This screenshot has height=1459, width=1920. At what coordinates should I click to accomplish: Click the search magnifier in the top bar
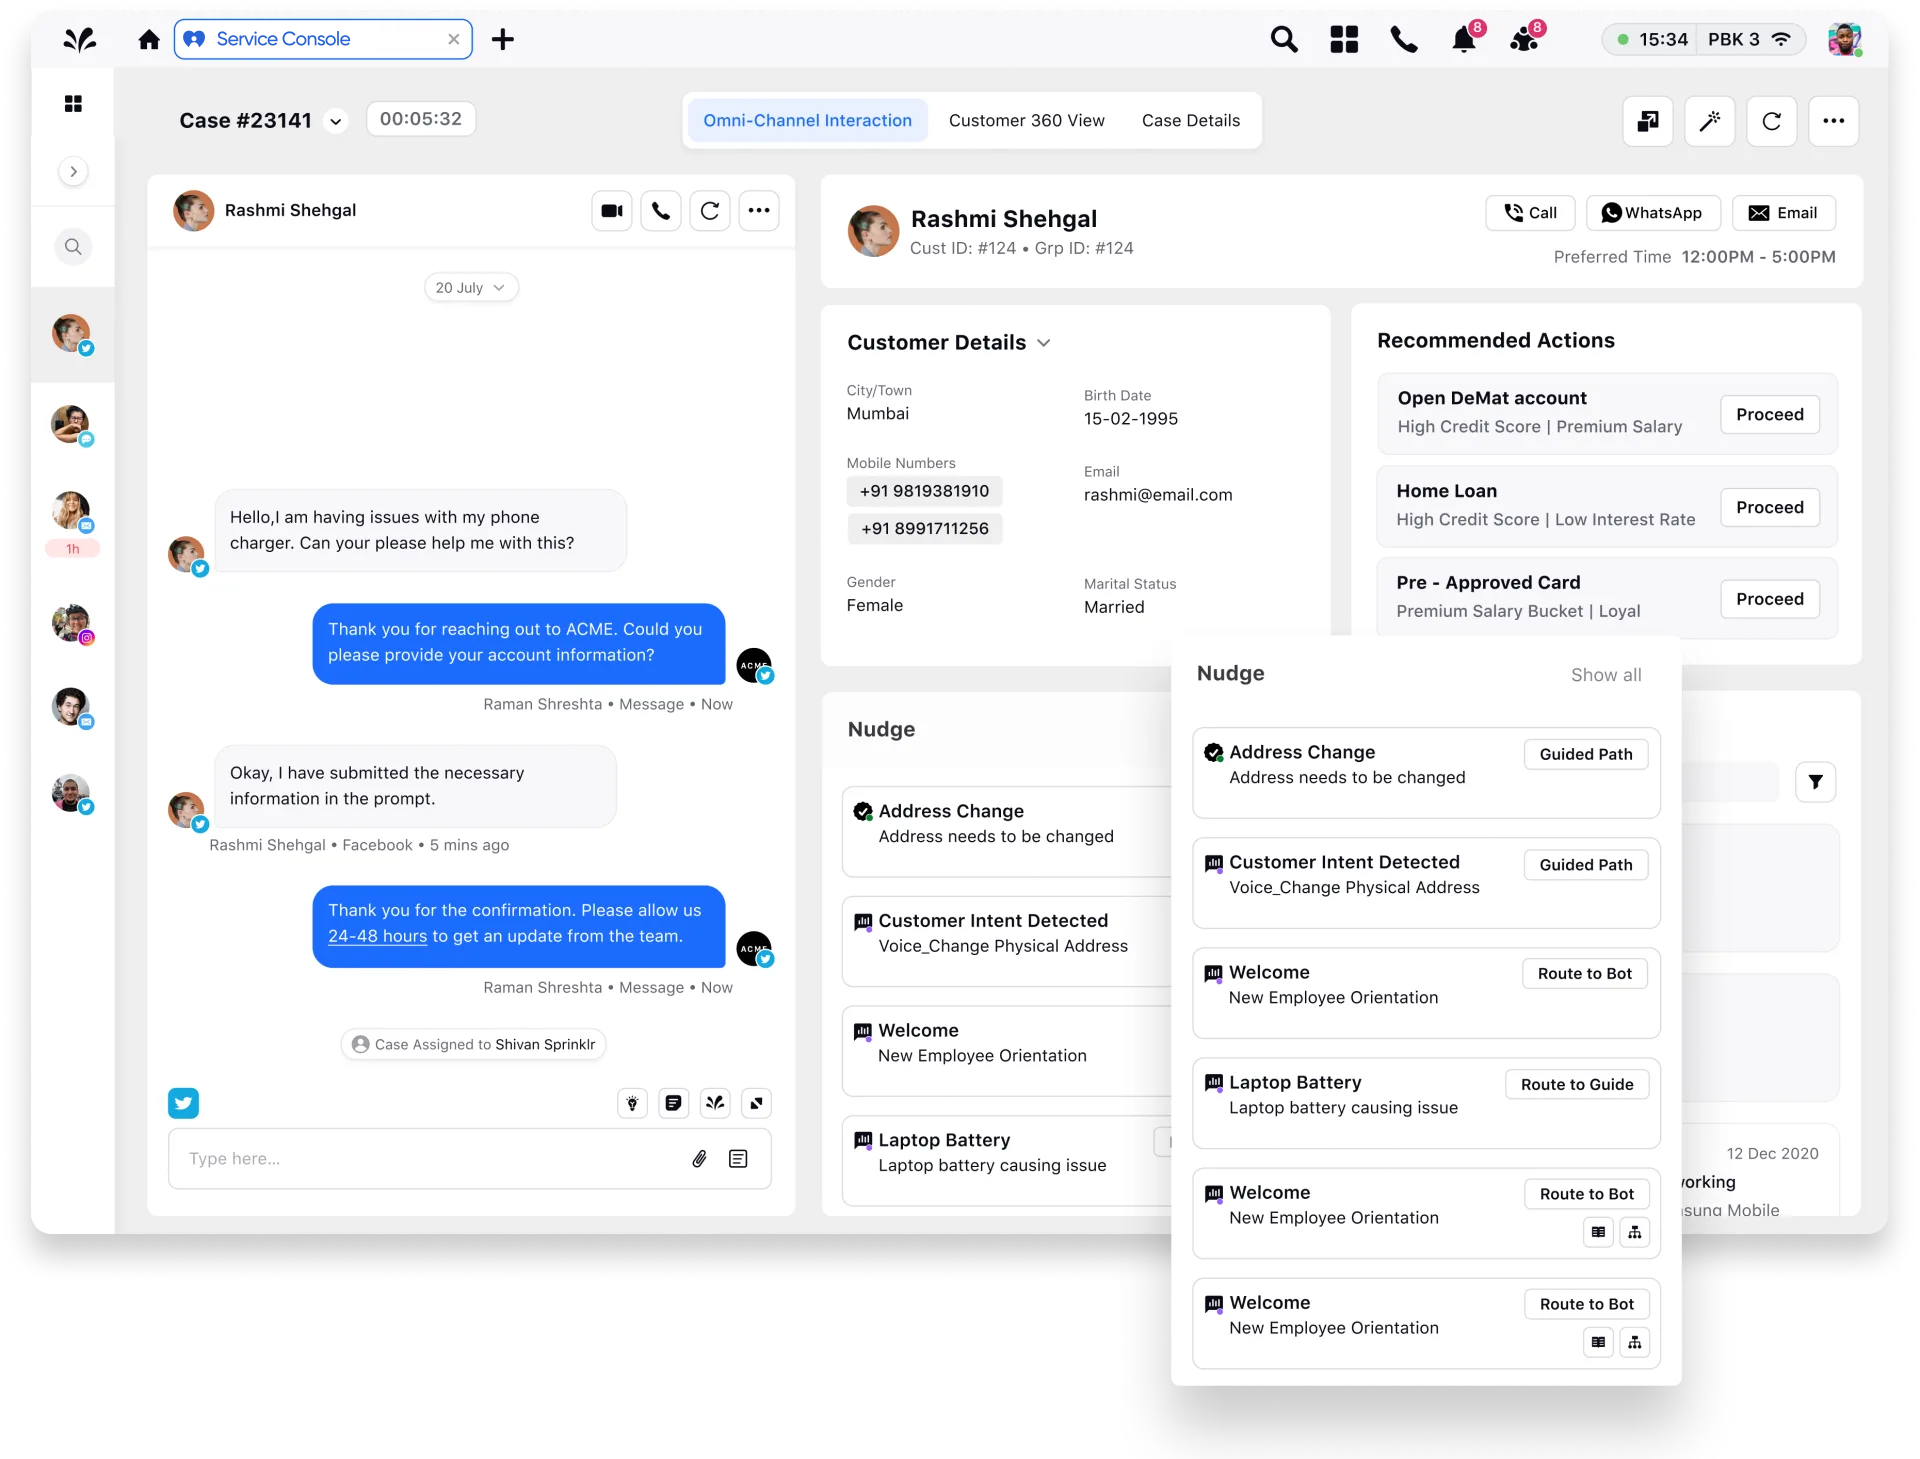click(x=1284, y=40)
